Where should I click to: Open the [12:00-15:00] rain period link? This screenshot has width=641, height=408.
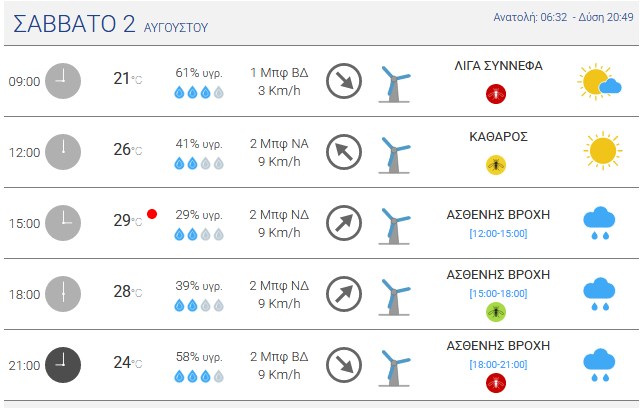pos(498,233)
